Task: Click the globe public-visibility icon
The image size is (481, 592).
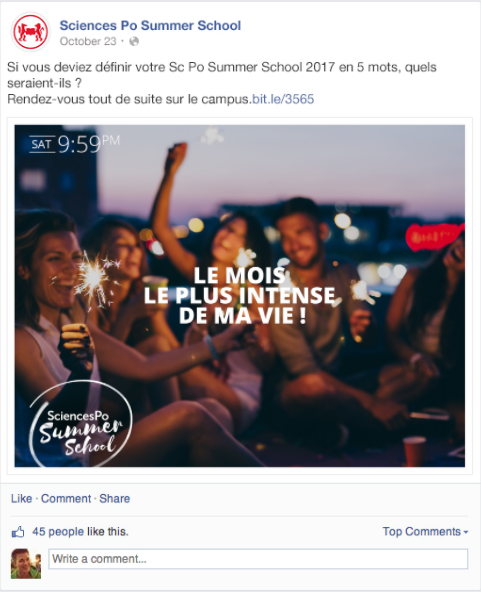Action: pyautogui.click(x=134, y=41)
